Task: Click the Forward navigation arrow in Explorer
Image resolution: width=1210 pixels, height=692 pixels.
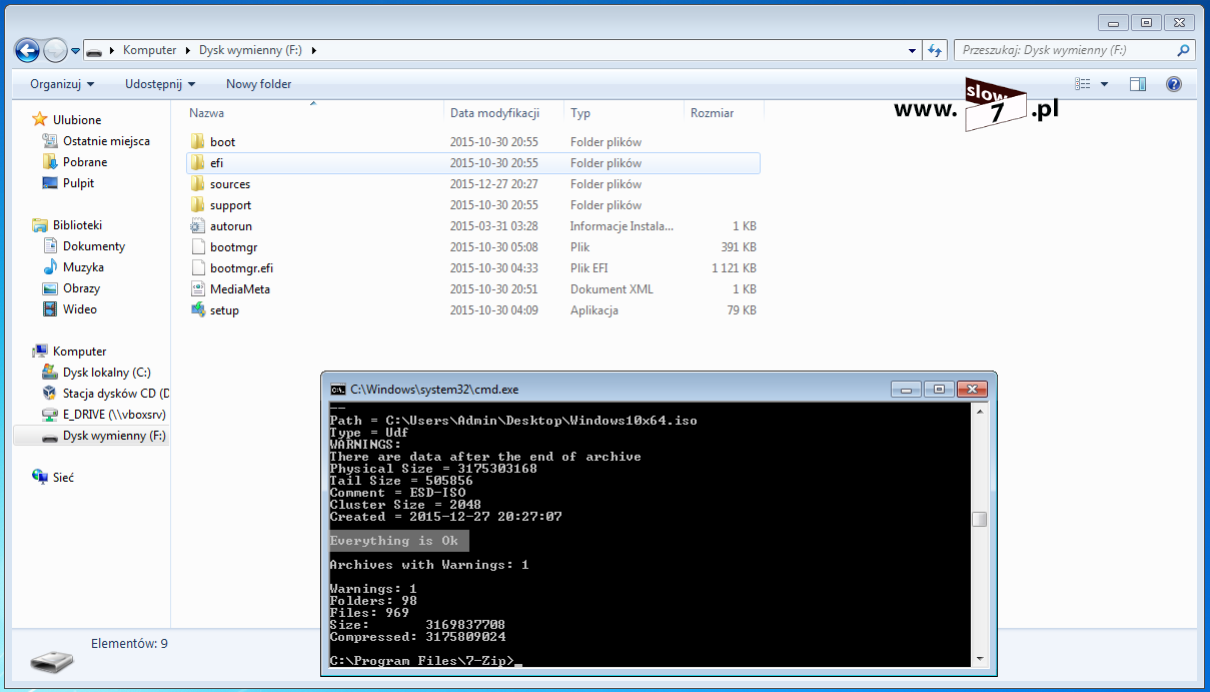Action: [x=56, y=50]
